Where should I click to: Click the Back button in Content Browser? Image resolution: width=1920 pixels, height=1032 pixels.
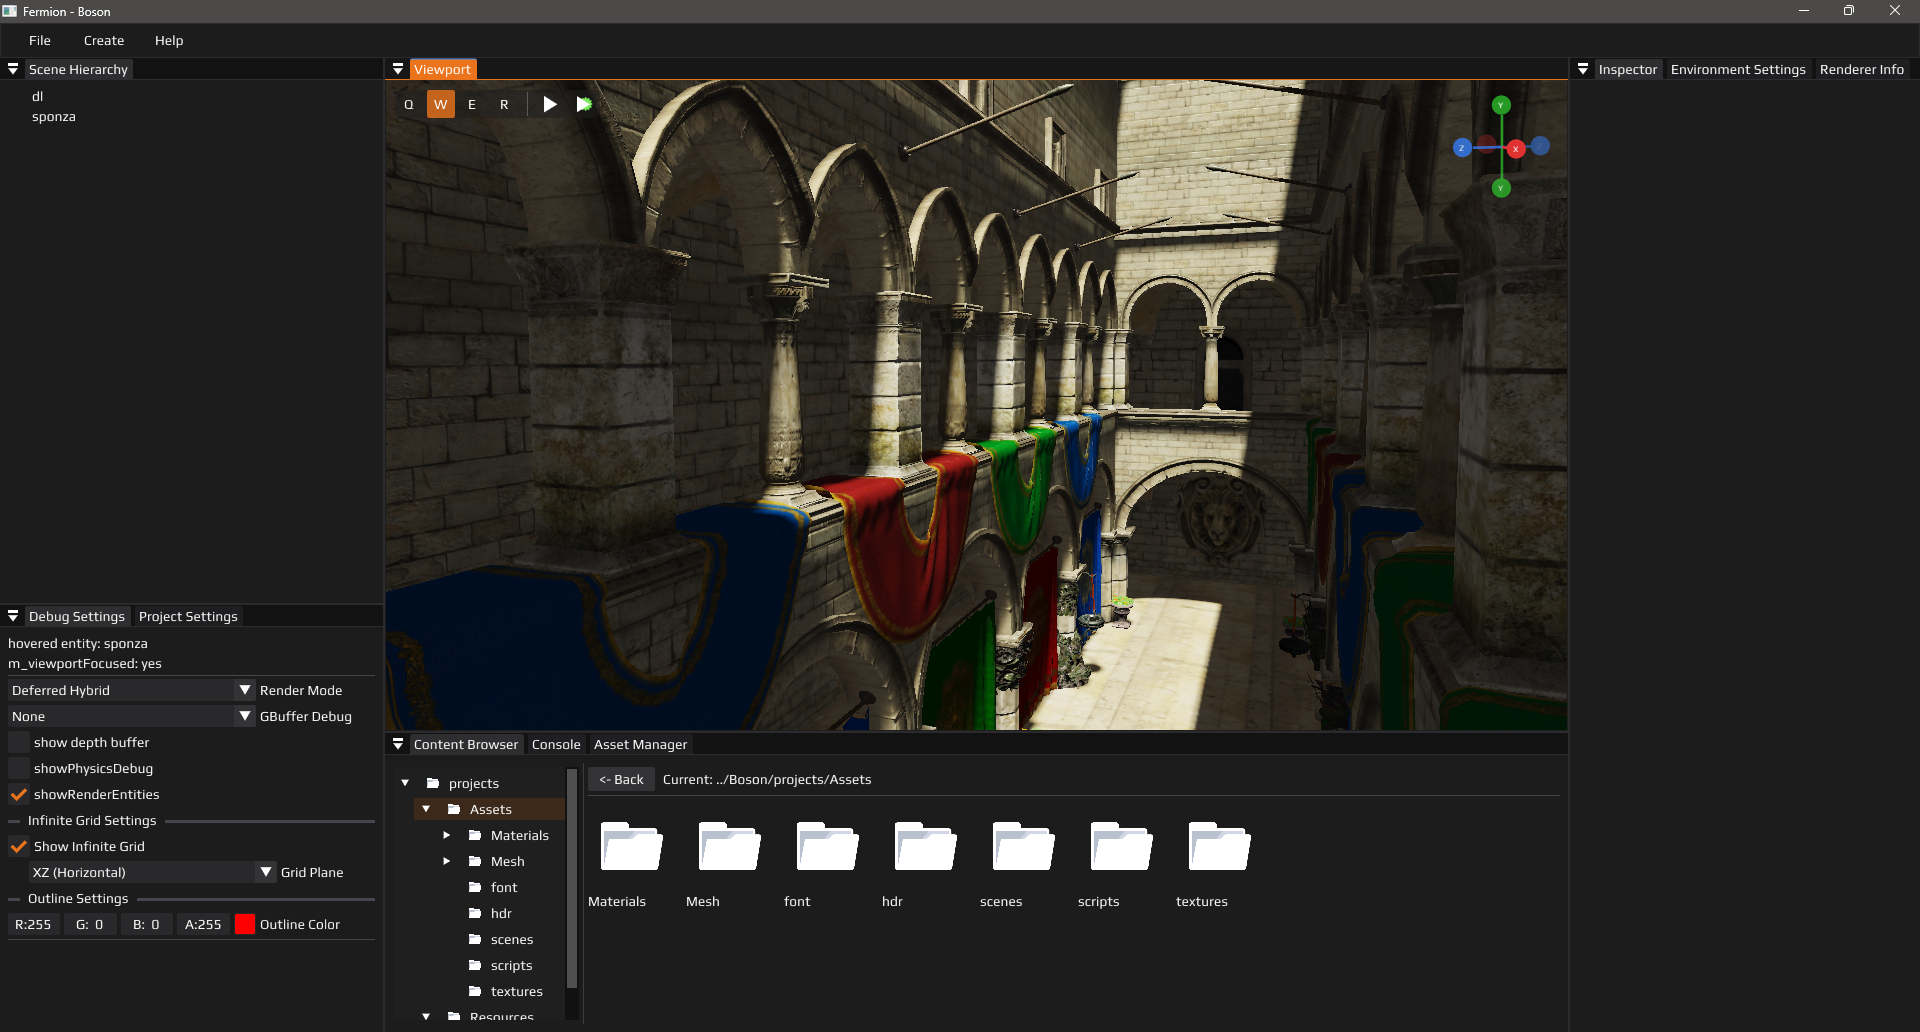(621, 779)
